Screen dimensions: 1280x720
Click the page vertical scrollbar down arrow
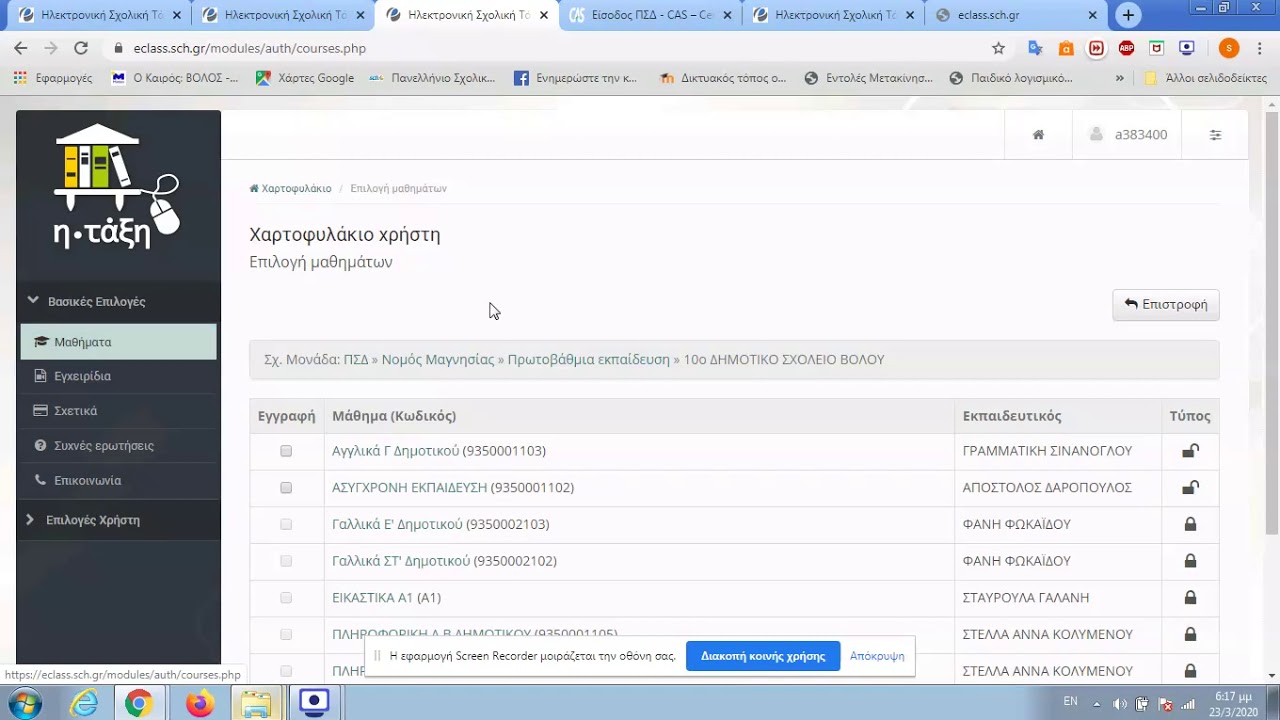tap(1272, 675)
